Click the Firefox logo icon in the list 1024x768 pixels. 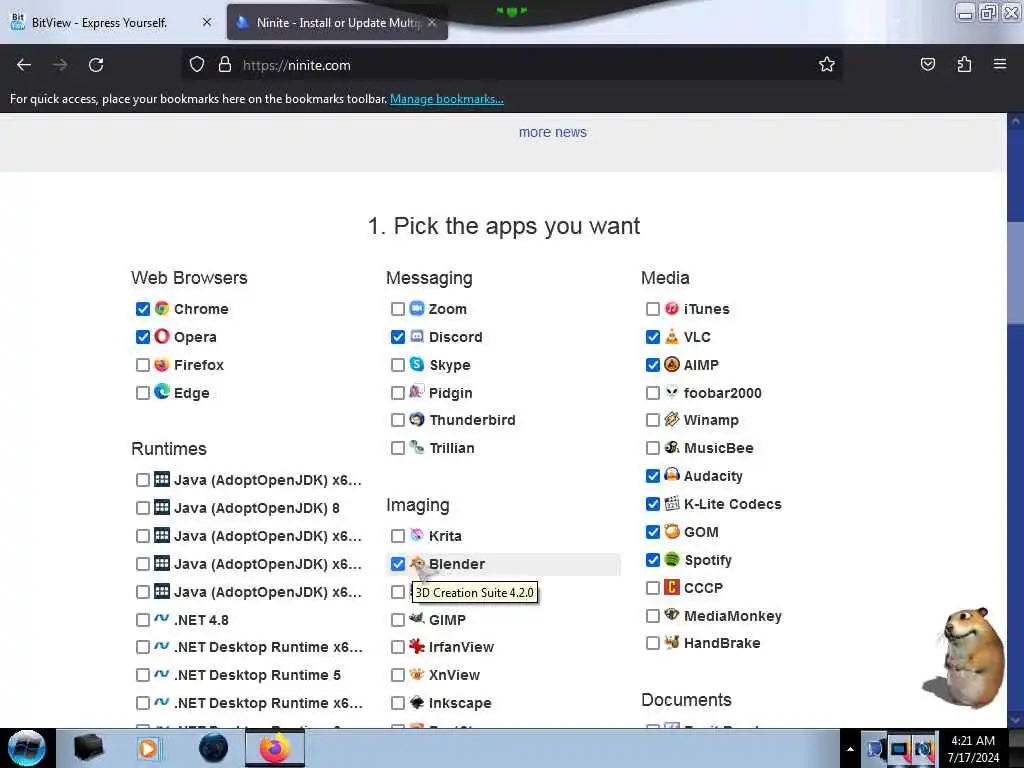(162, 364)
